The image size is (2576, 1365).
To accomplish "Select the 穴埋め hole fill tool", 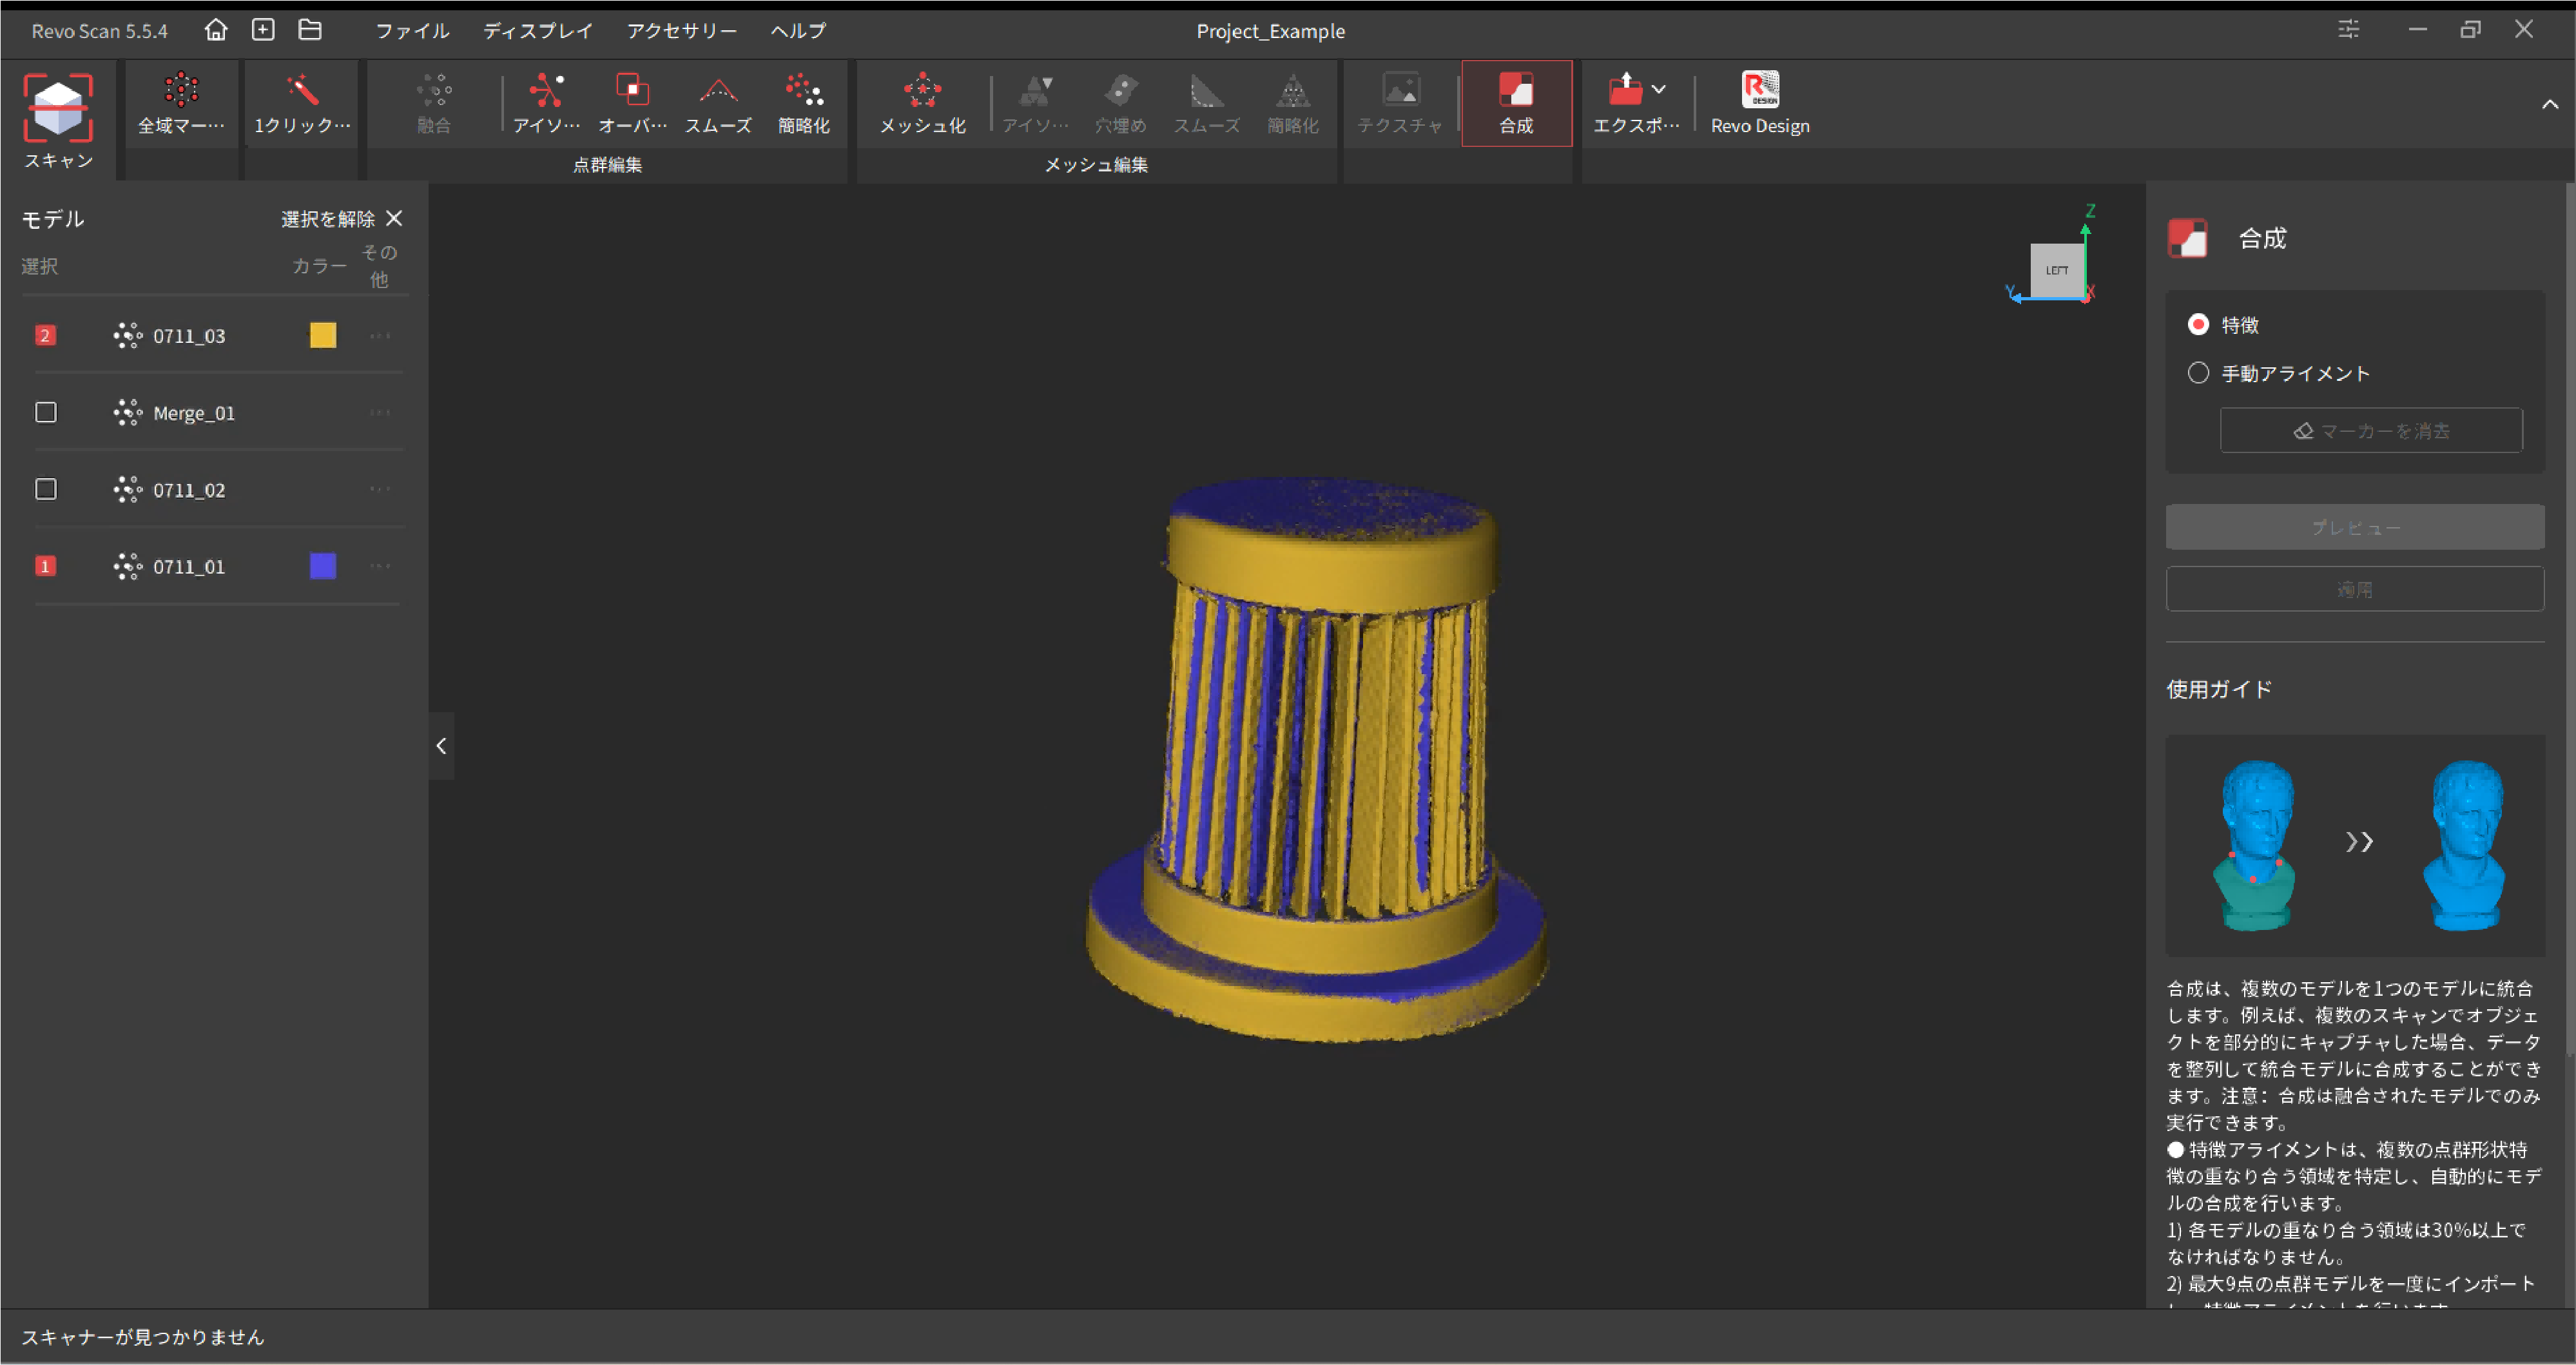I will pyautogui.click(x=1121, y=102).
